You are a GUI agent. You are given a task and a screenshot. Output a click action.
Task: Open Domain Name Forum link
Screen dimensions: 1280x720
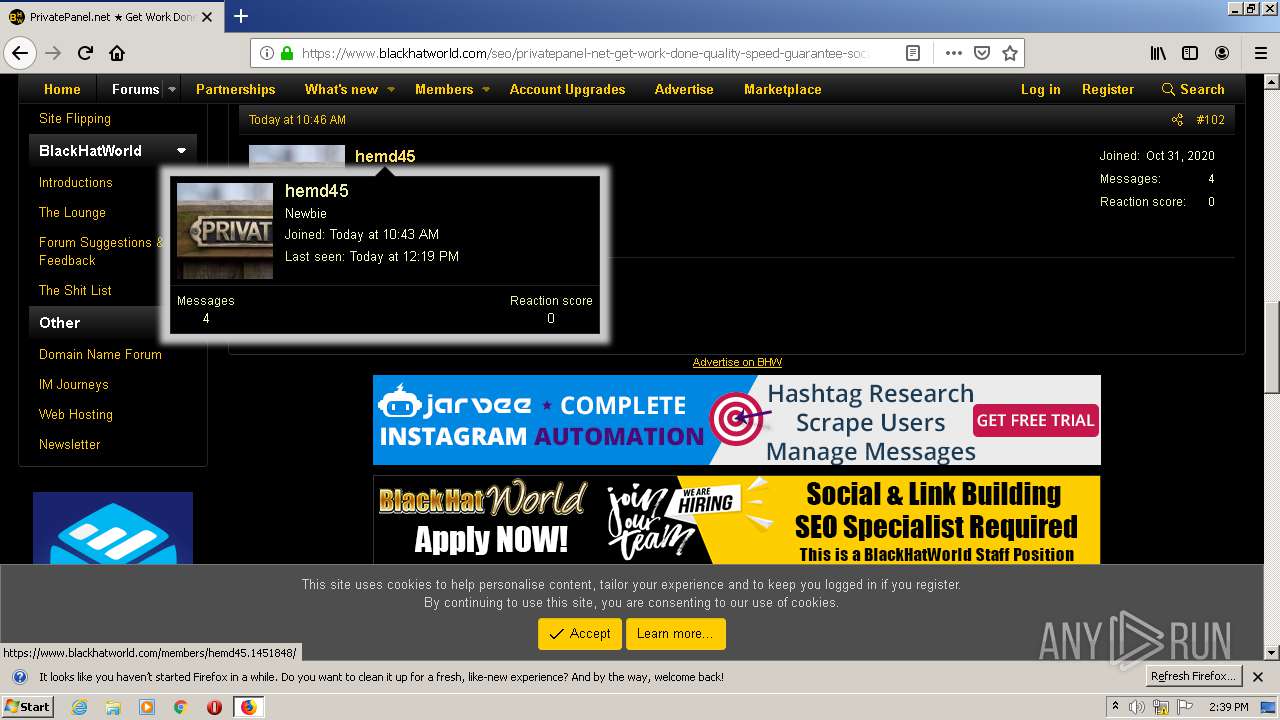coord(100,354)
